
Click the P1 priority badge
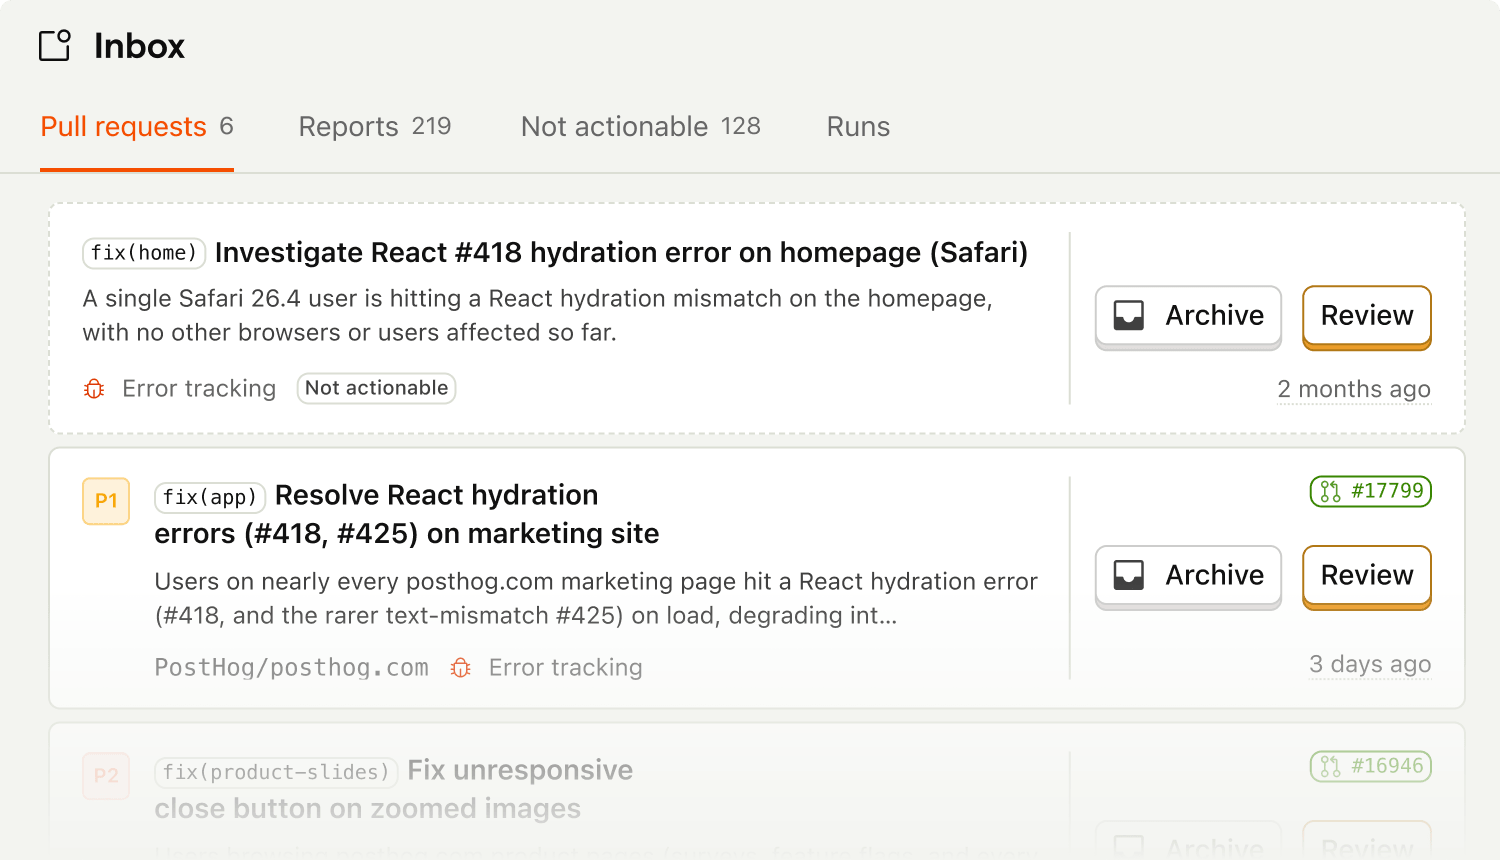click(106, 501)
